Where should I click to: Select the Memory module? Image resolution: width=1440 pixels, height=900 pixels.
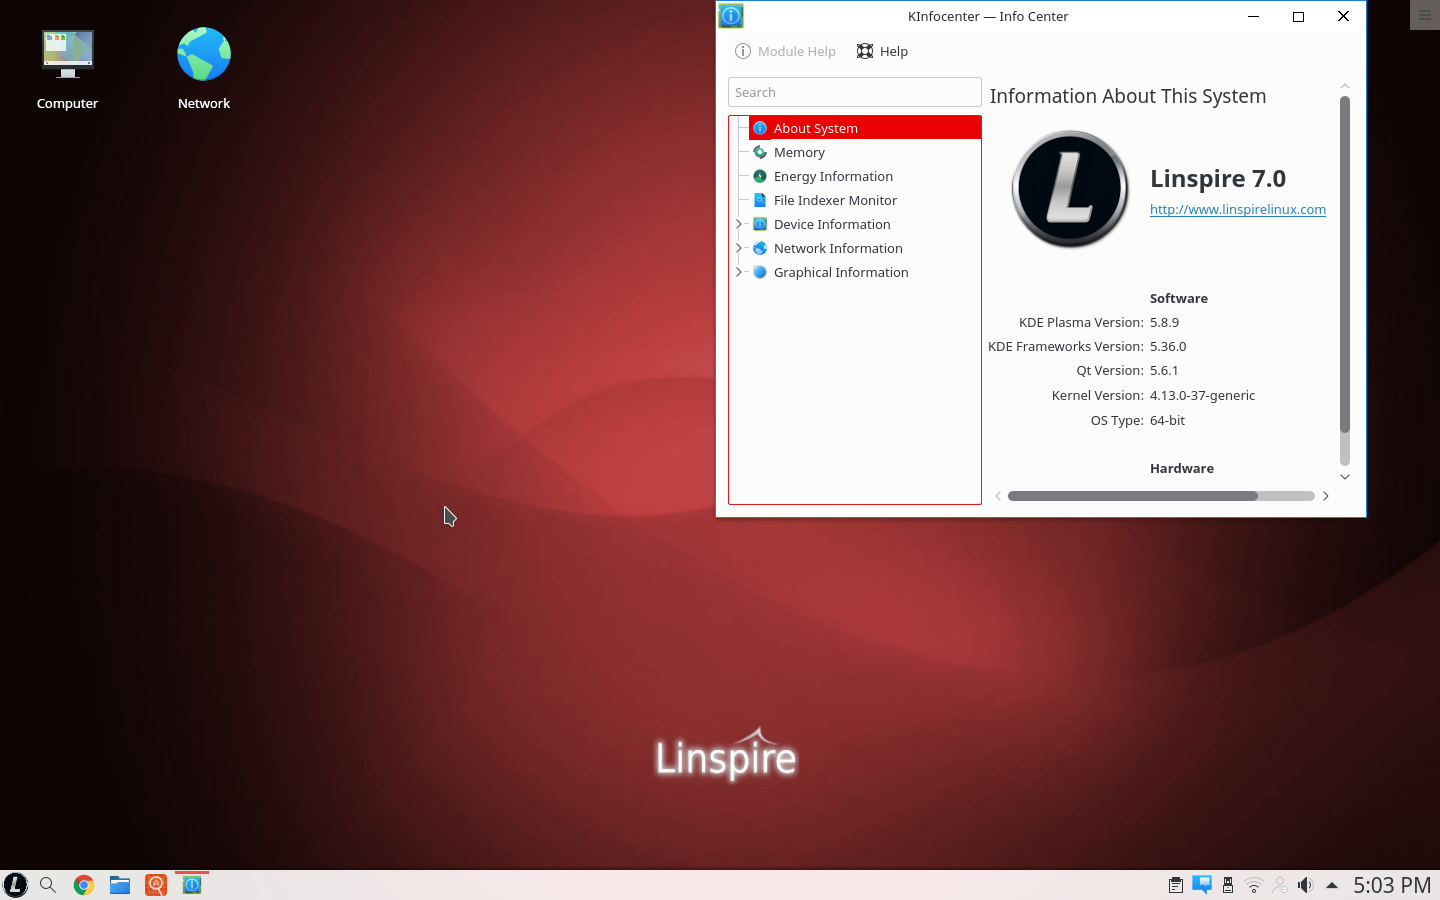pos(799,152)
